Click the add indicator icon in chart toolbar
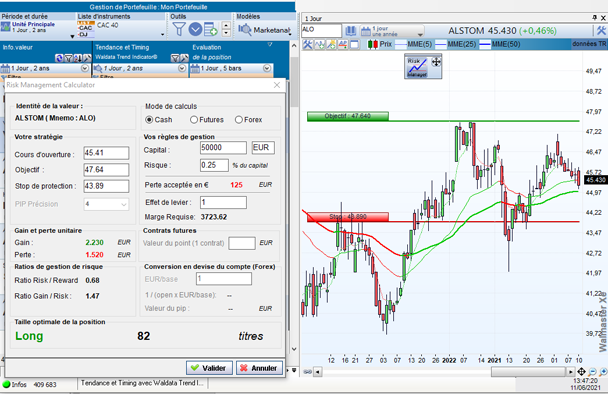 (x=320, y=45)
